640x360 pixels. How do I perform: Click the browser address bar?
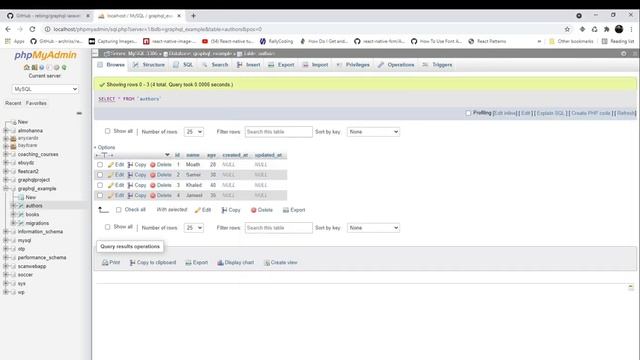coord(302,29)
